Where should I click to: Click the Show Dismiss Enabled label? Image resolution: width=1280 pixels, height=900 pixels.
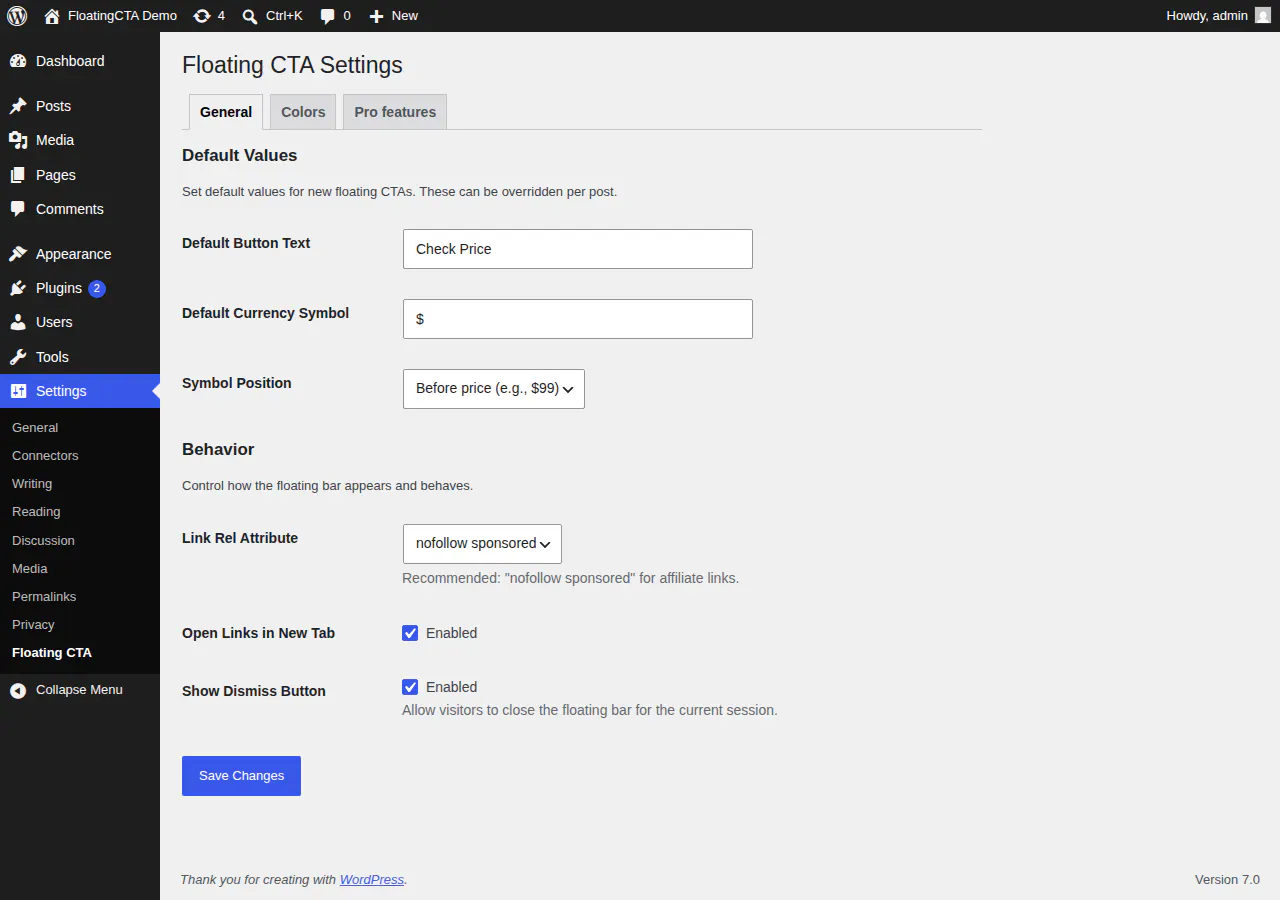(452, 687)
